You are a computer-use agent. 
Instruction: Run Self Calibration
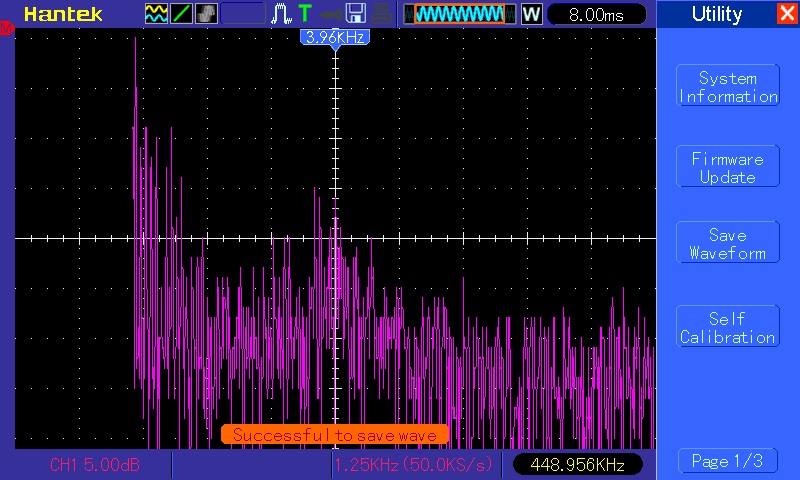727,328
